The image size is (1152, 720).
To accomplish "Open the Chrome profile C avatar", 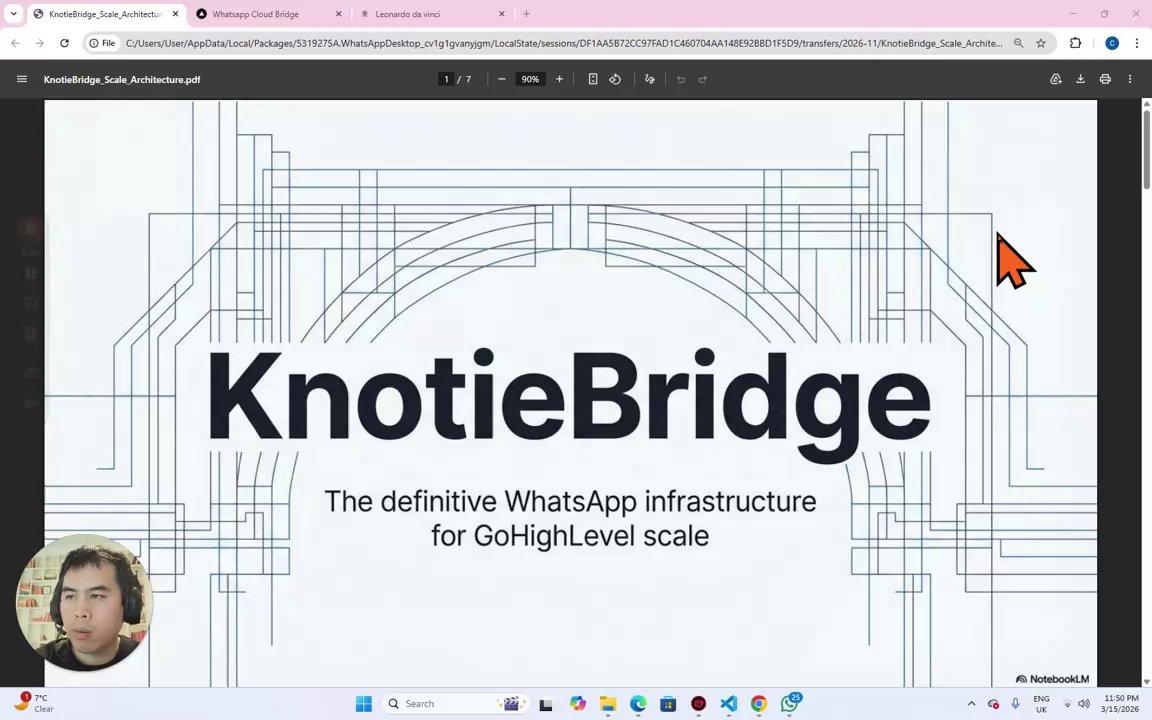I will pyautogui.click(x=1112, y=43).
